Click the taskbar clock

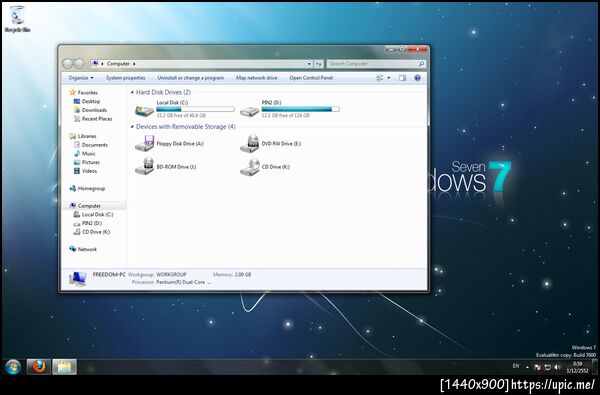[577, 367]
